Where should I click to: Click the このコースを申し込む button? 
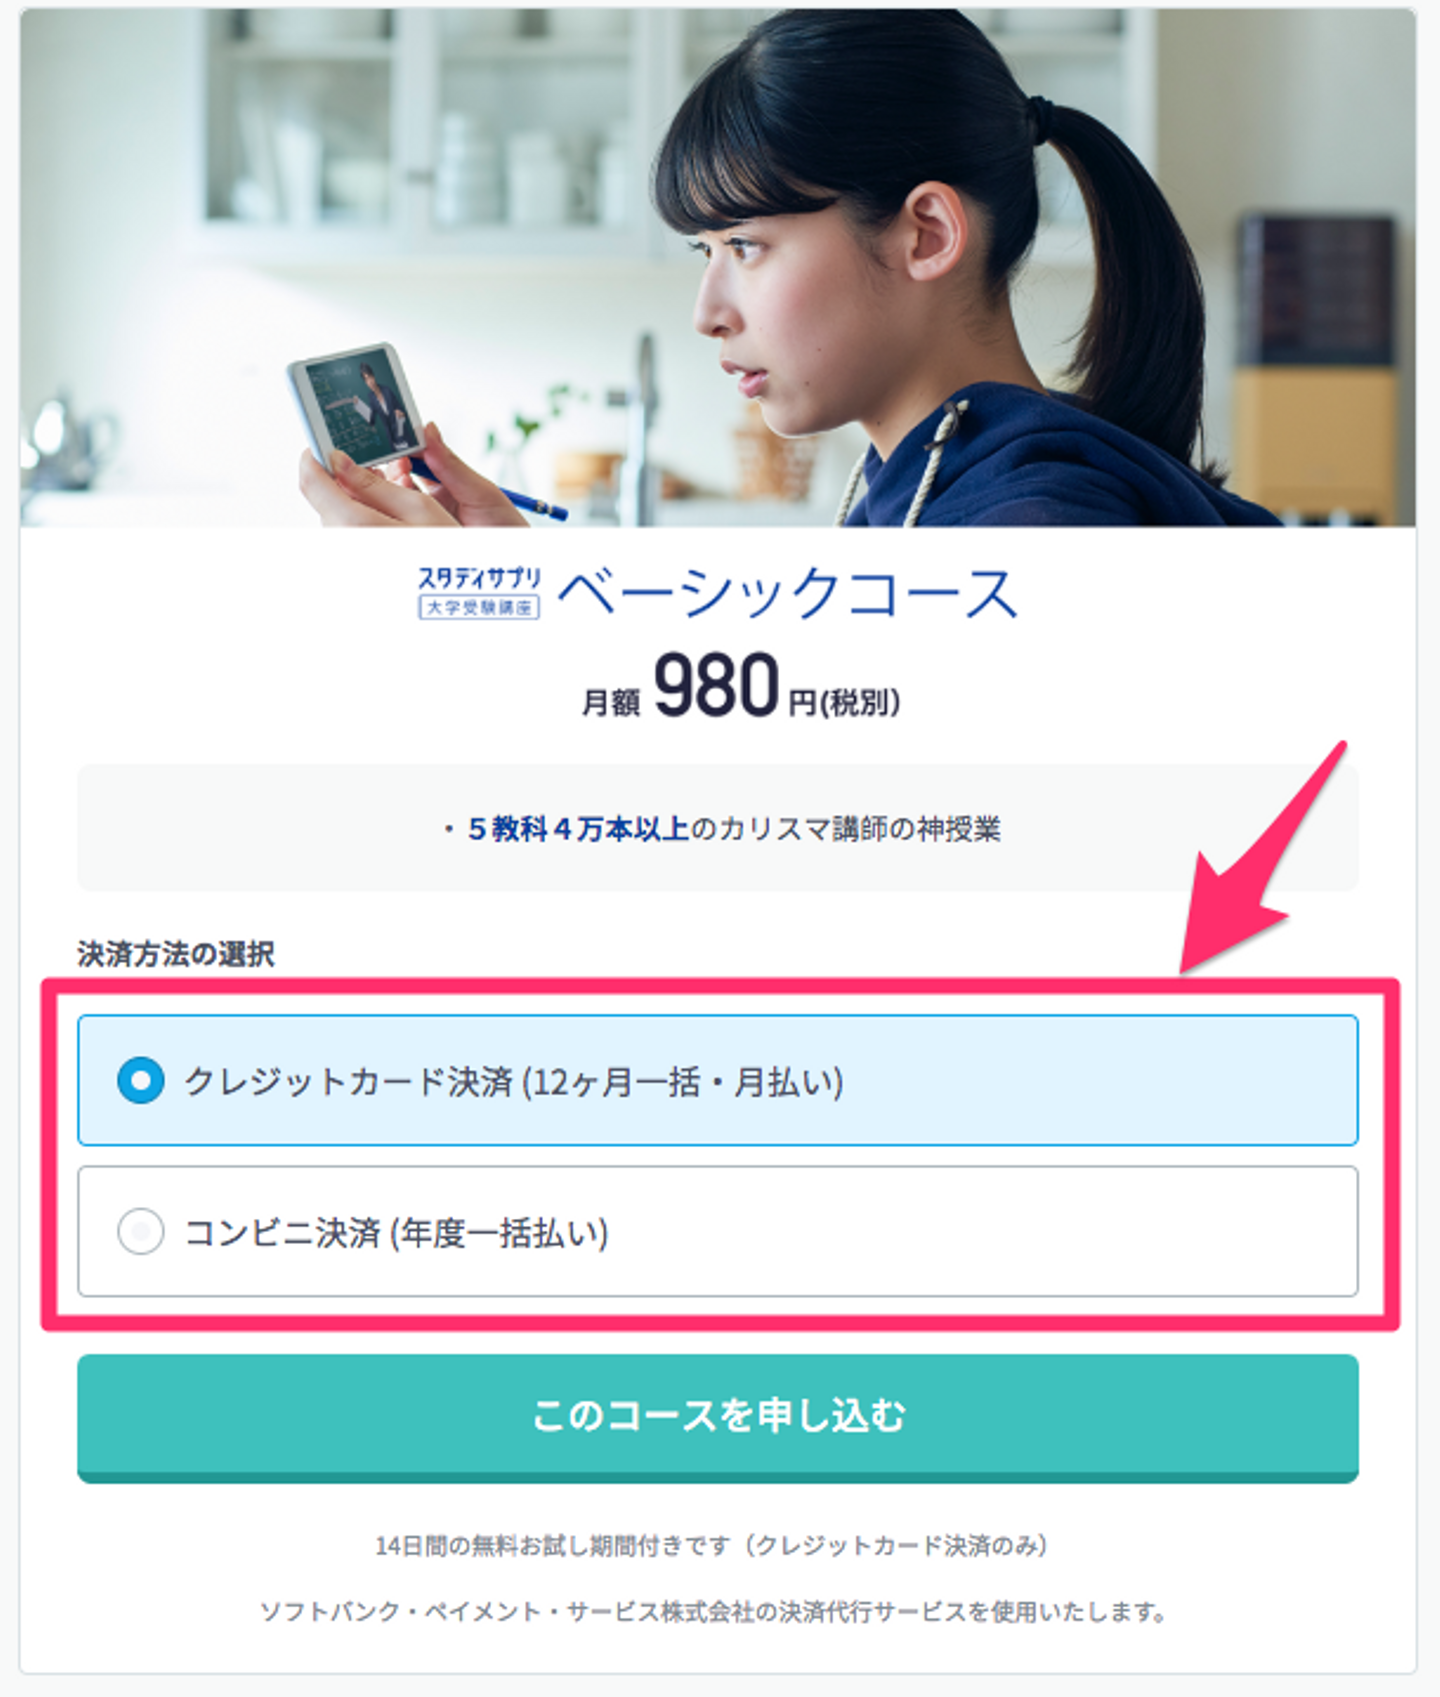[718, 1417]
